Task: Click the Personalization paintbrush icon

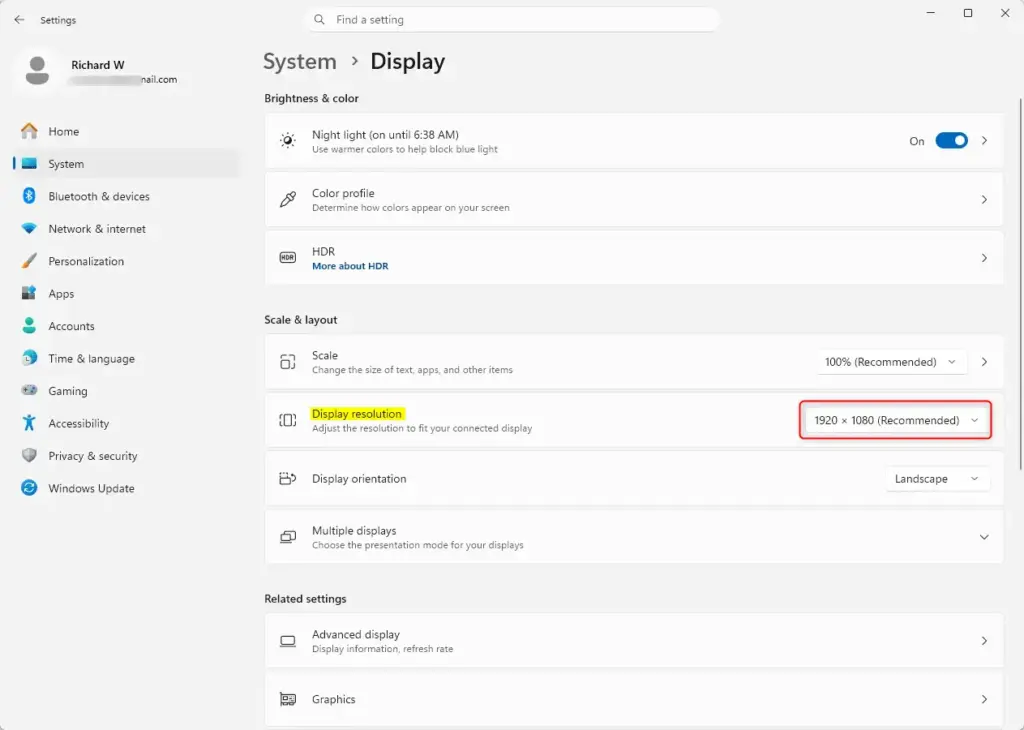Action: click(29, 261)
